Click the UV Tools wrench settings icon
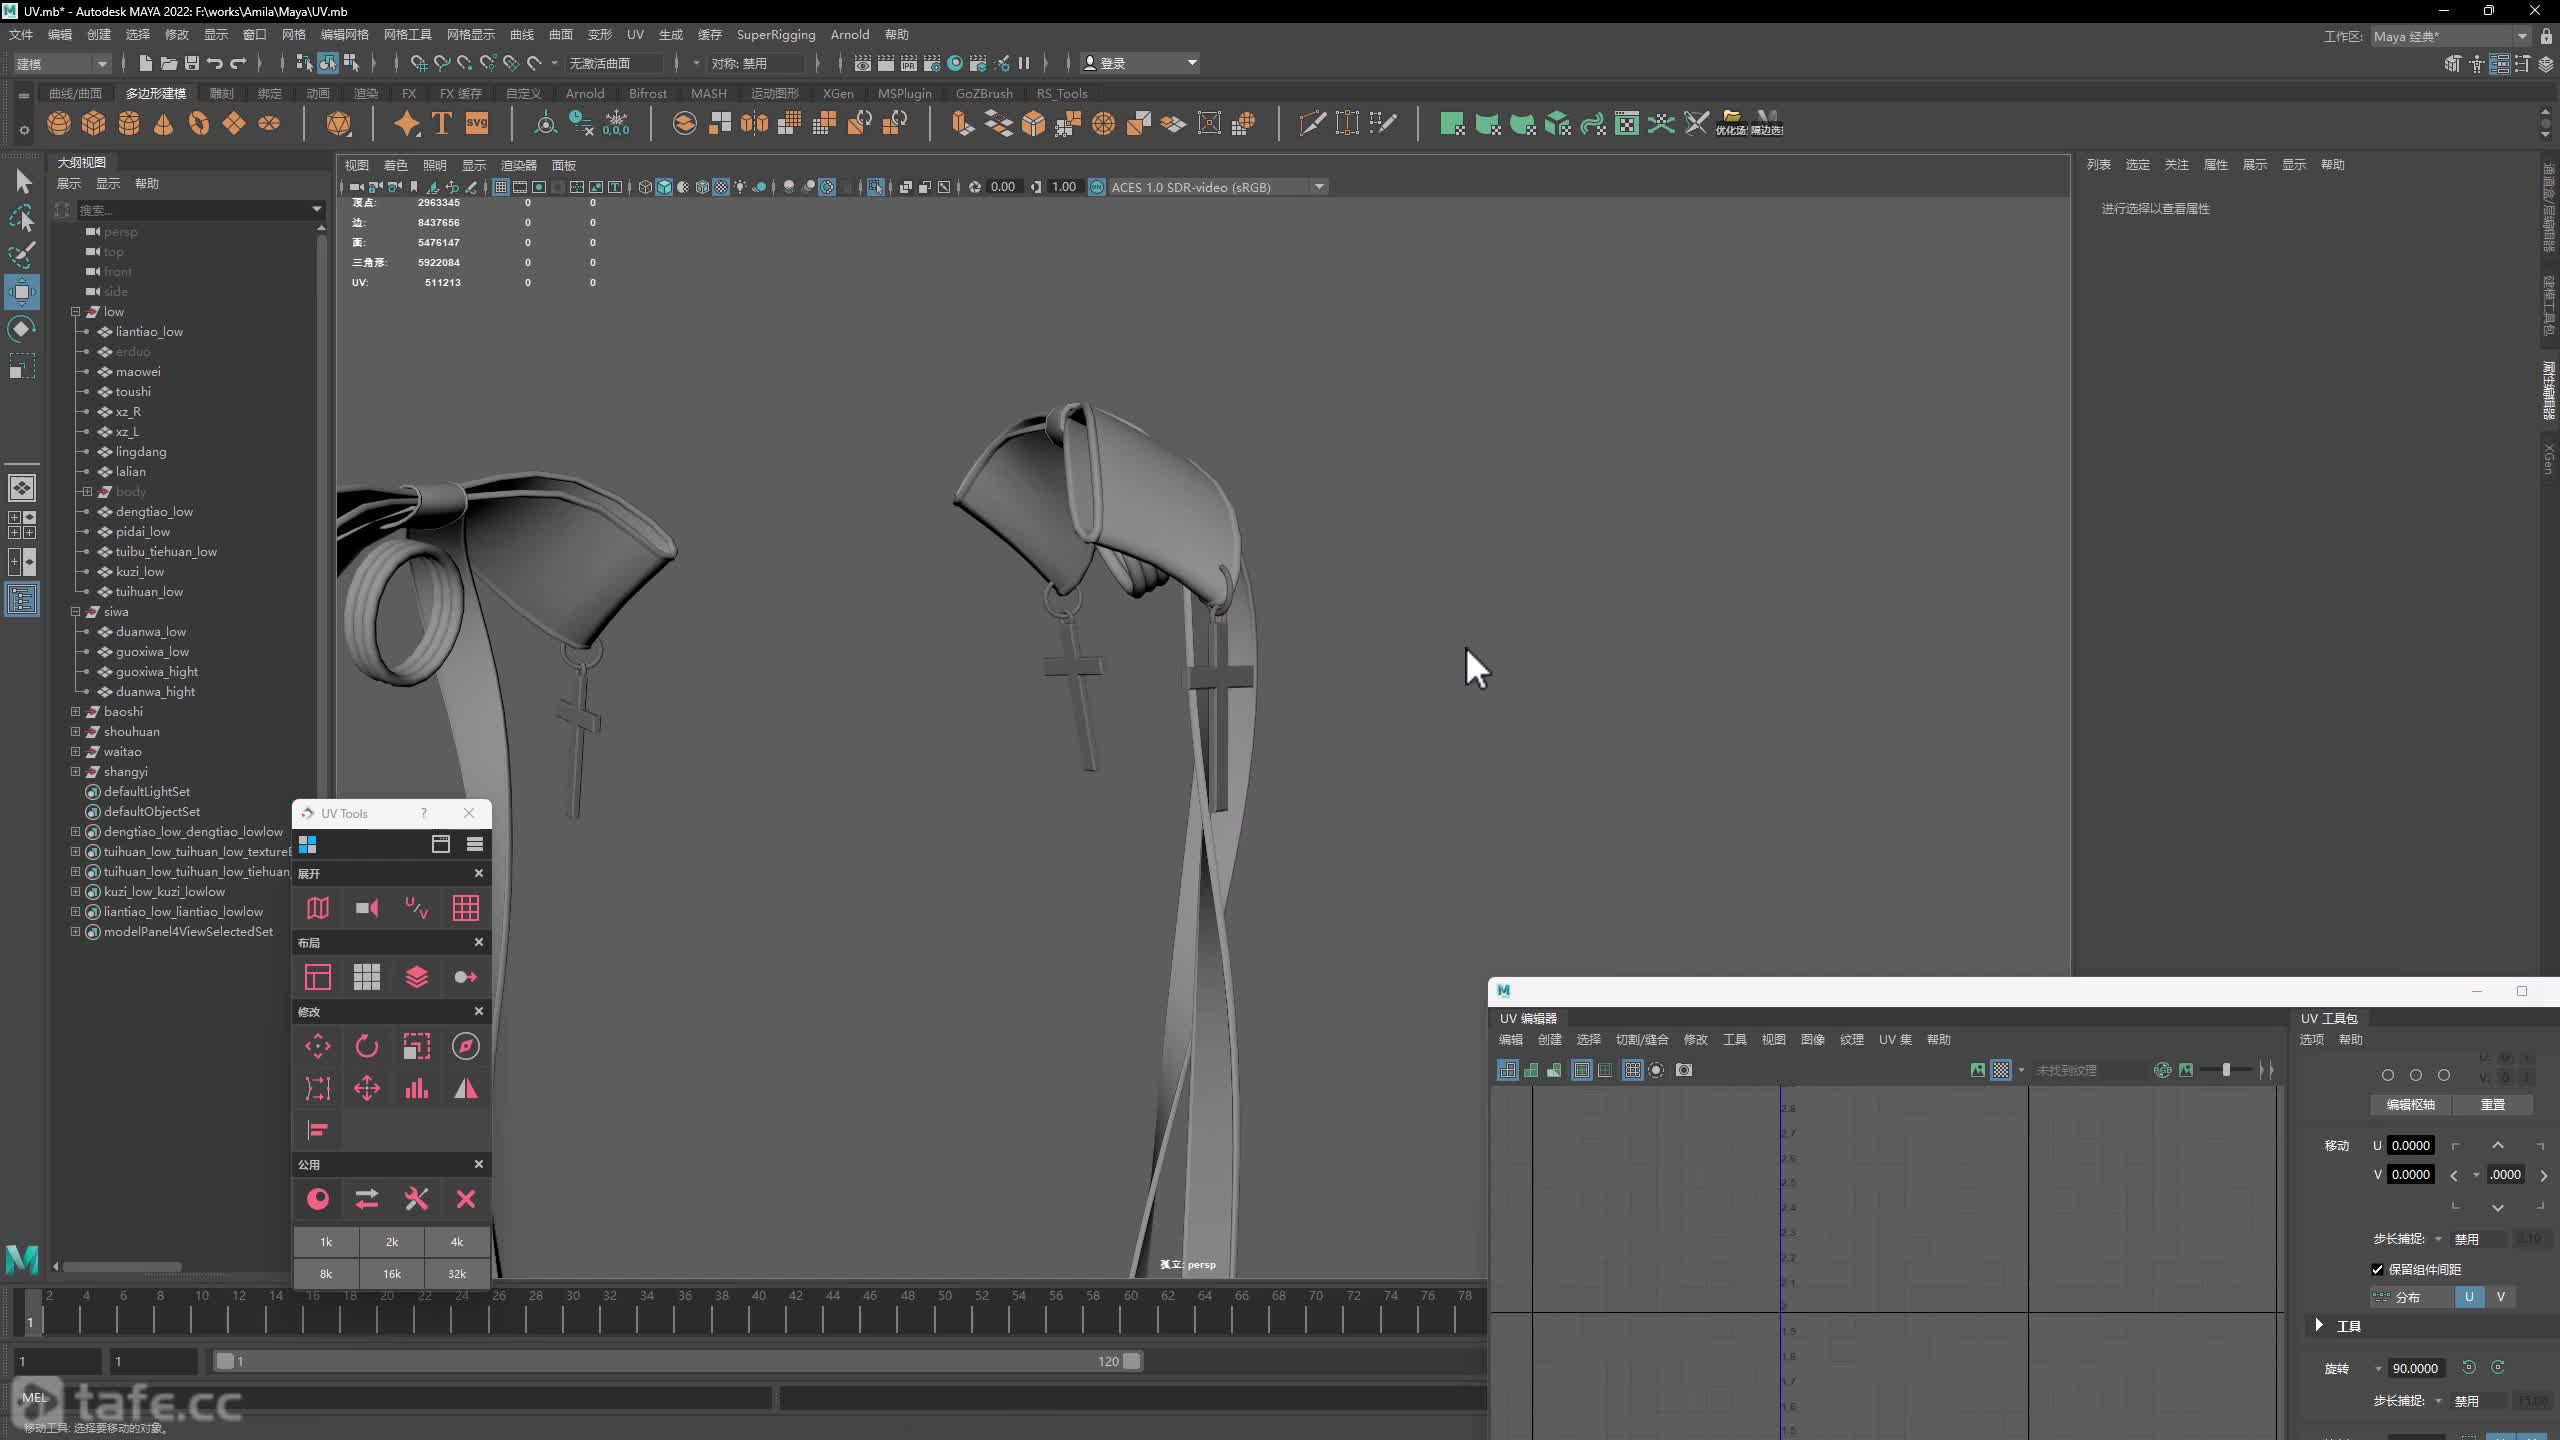The image size is (2560, 1440). [417, 1199]
